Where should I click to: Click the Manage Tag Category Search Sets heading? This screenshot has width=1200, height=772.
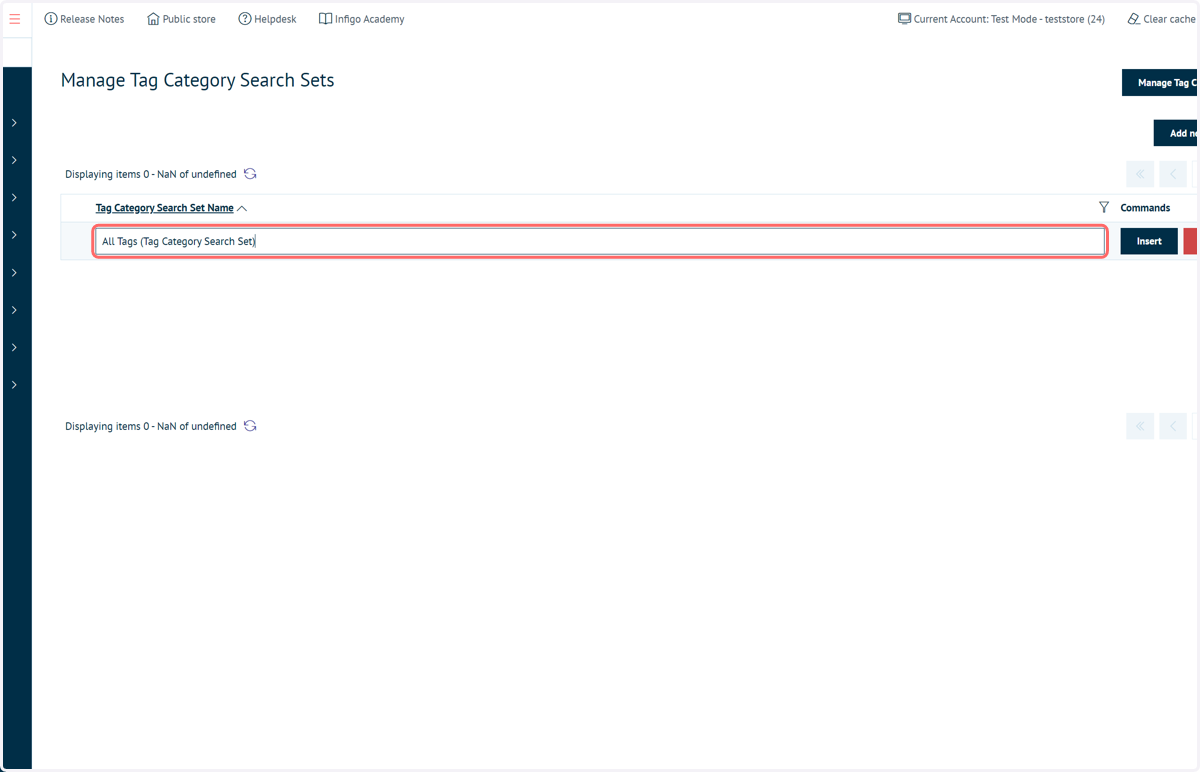[198, 81]
